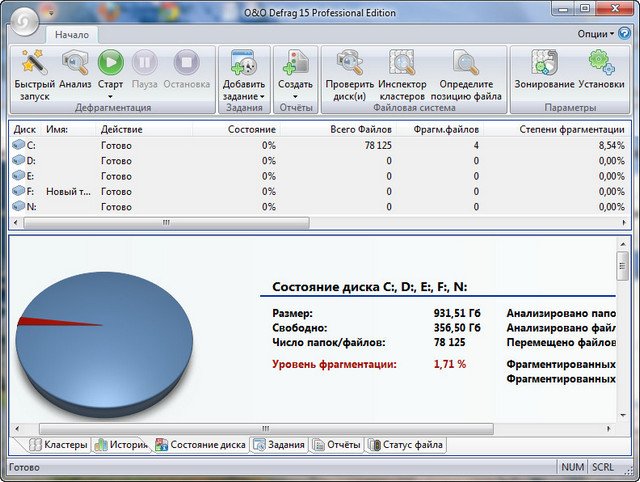Click the Остановка stop button
This screenshot has height=482, width=640.
[187, 62]
